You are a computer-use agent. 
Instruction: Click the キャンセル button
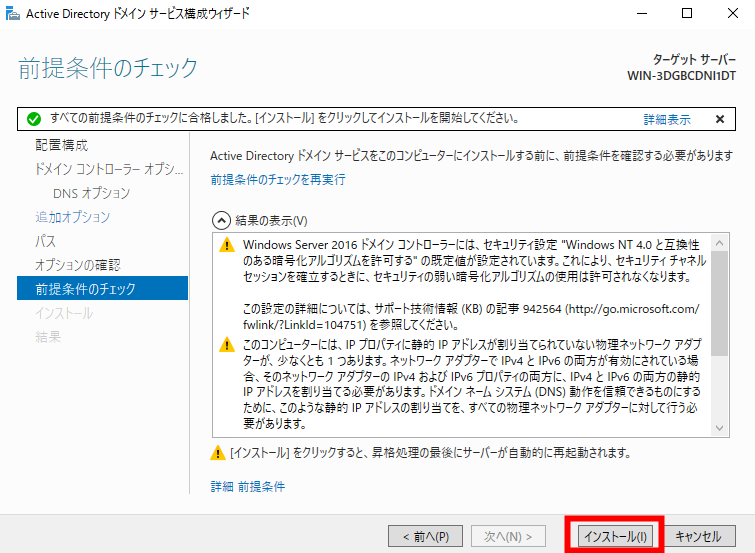[x=698, y=536]
